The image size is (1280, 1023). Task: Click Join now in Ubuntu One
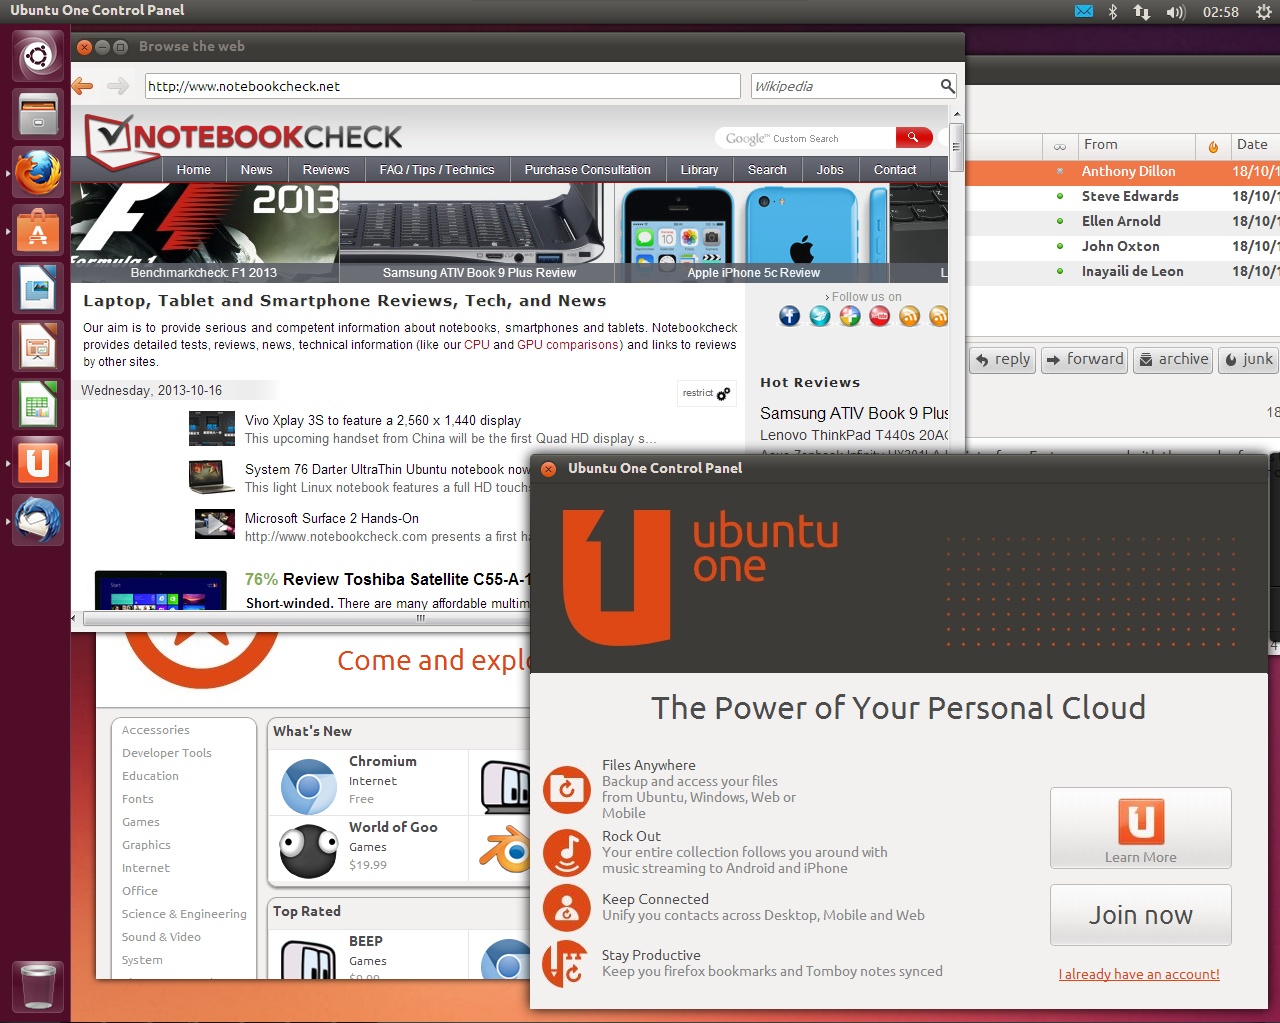[1141, 915]
